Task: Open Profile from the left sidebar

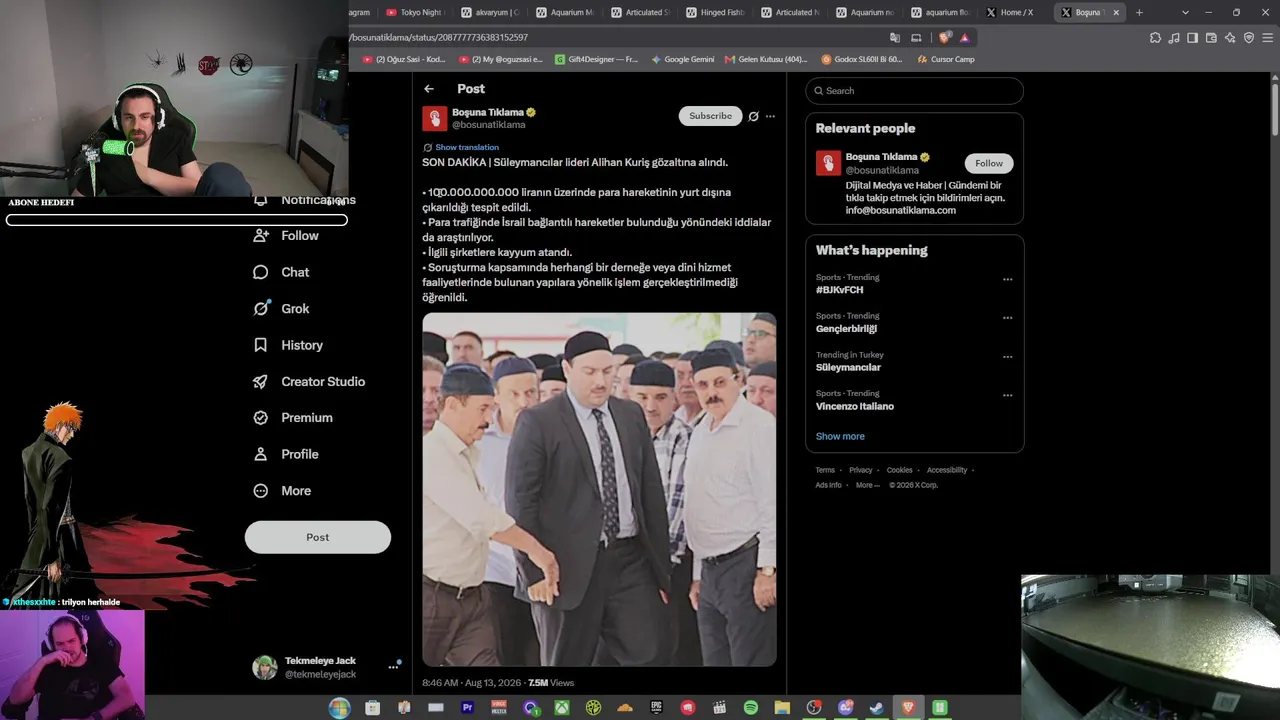Action: click(286, 454)
